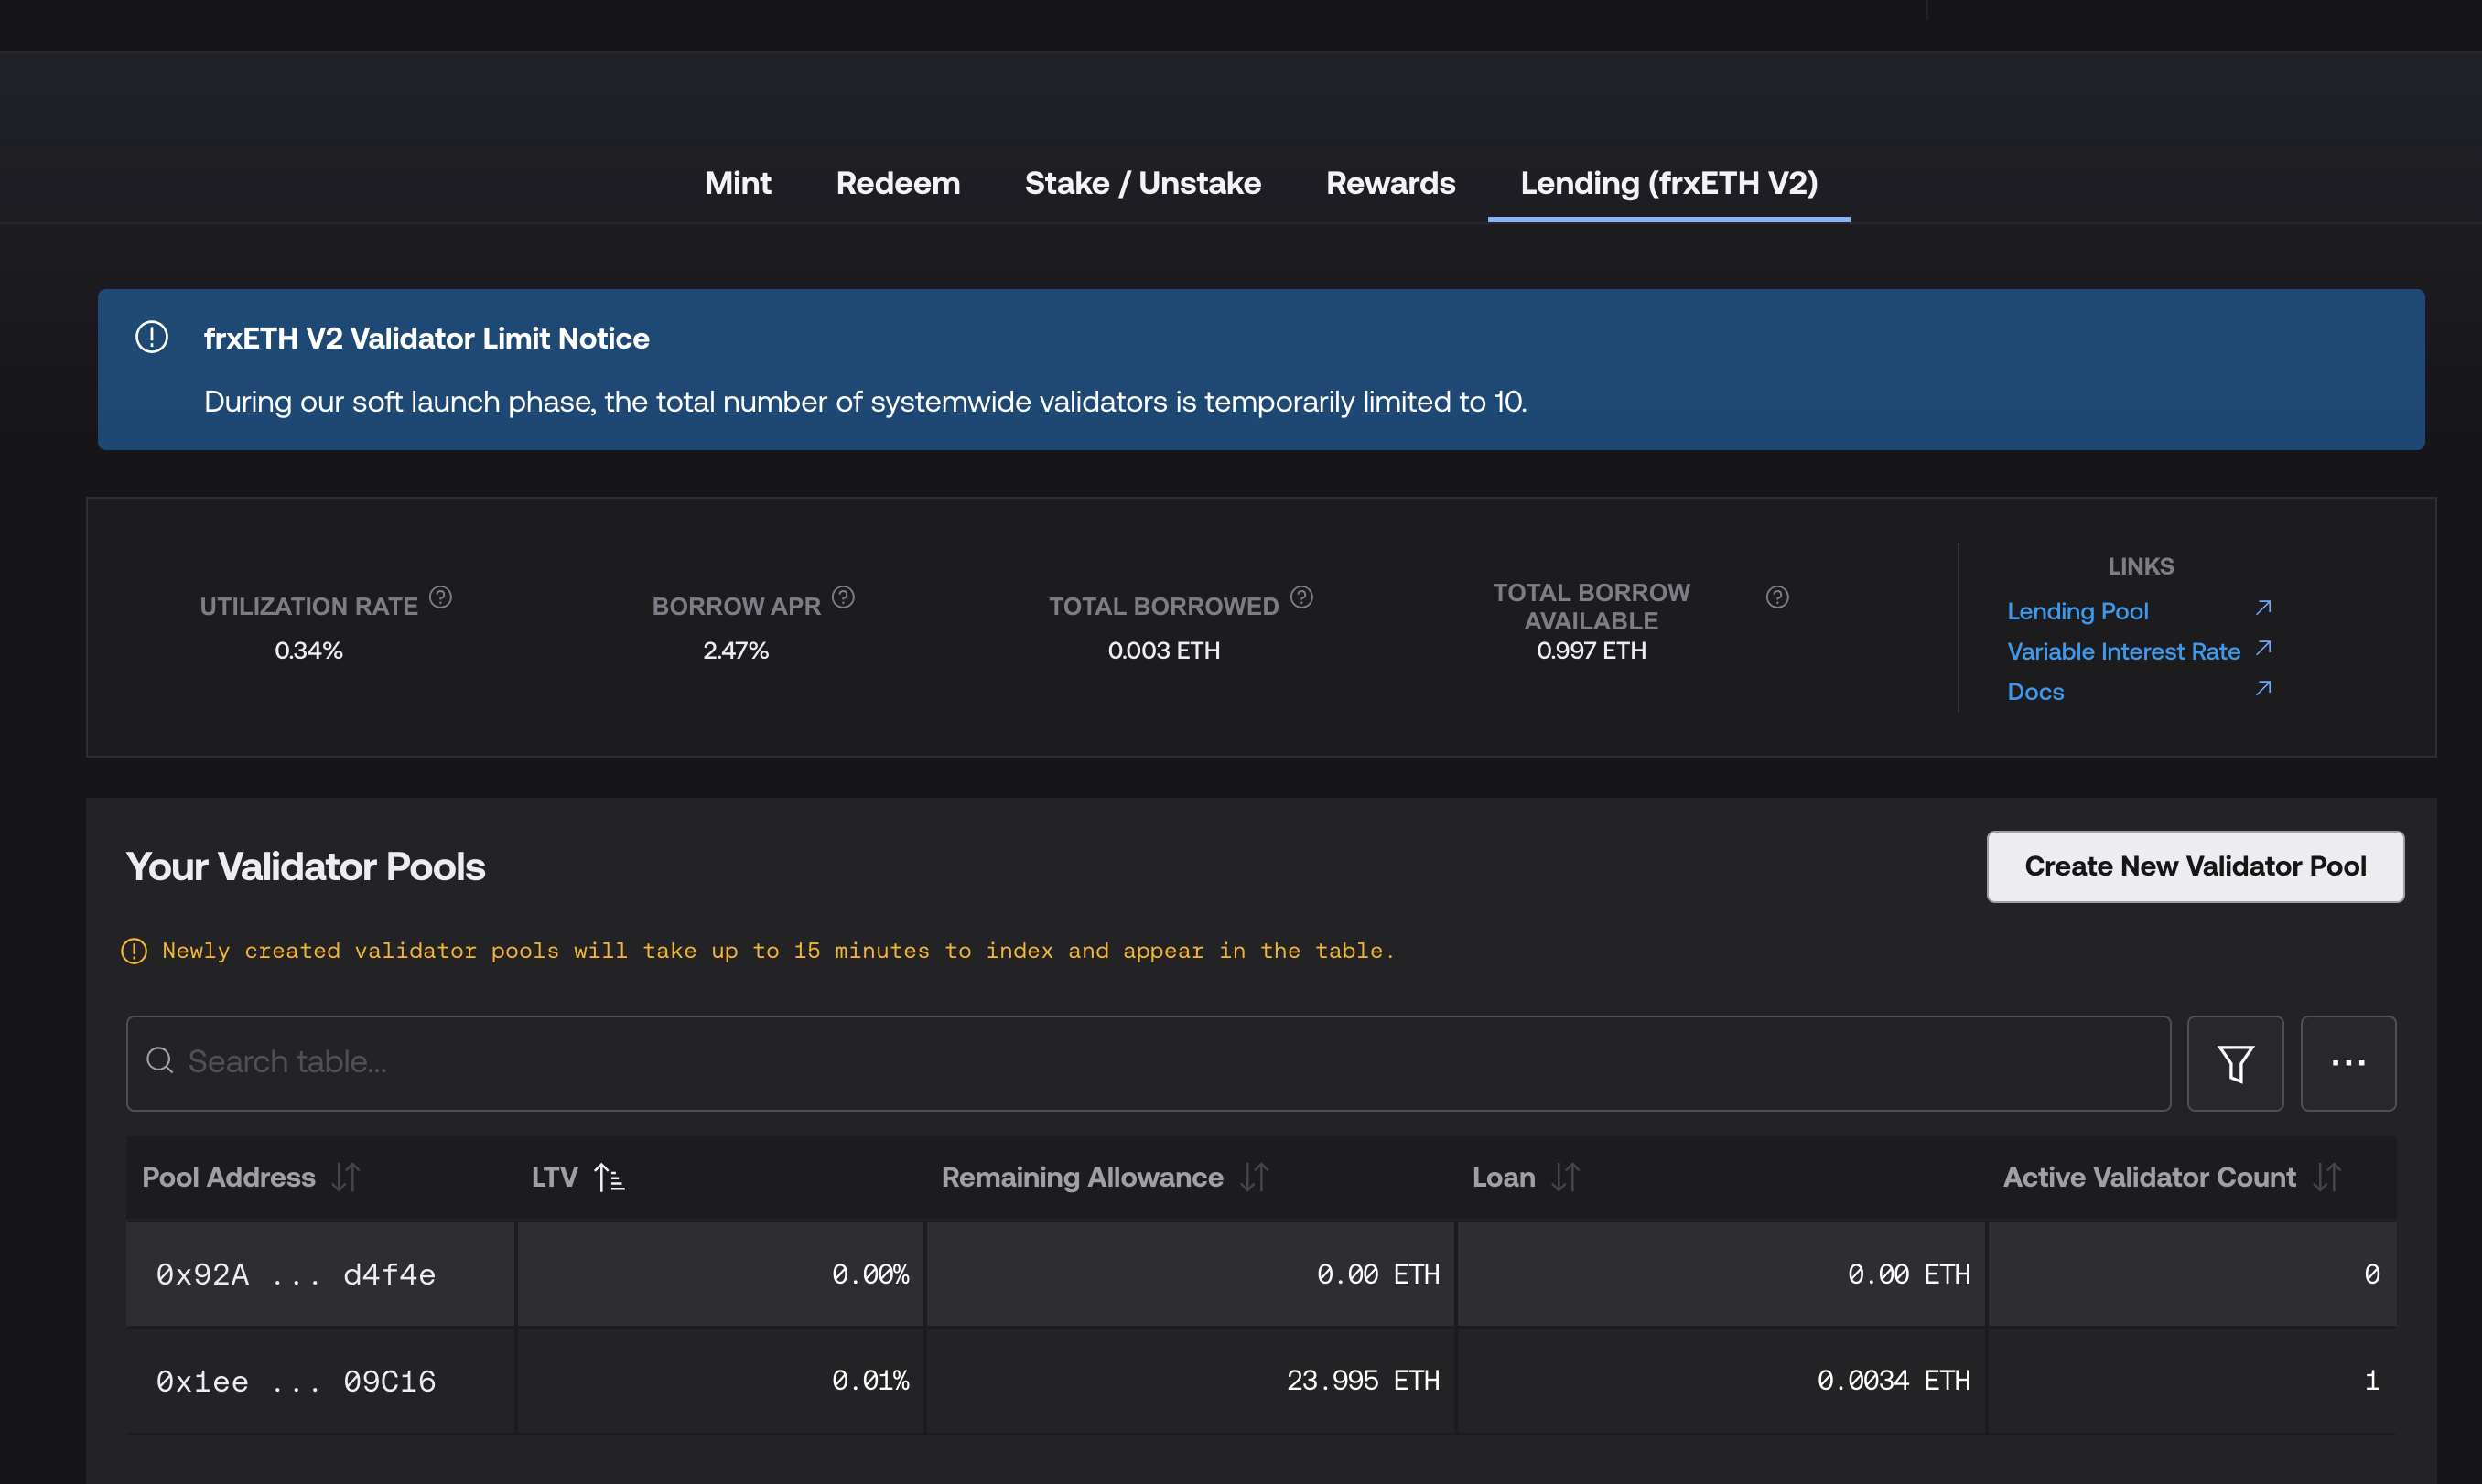Click Total Borrow Available help icon
Image resolution: width=2482 pixels, height=1484 pixels.
pyautogui.click(x=1777, y=597)
